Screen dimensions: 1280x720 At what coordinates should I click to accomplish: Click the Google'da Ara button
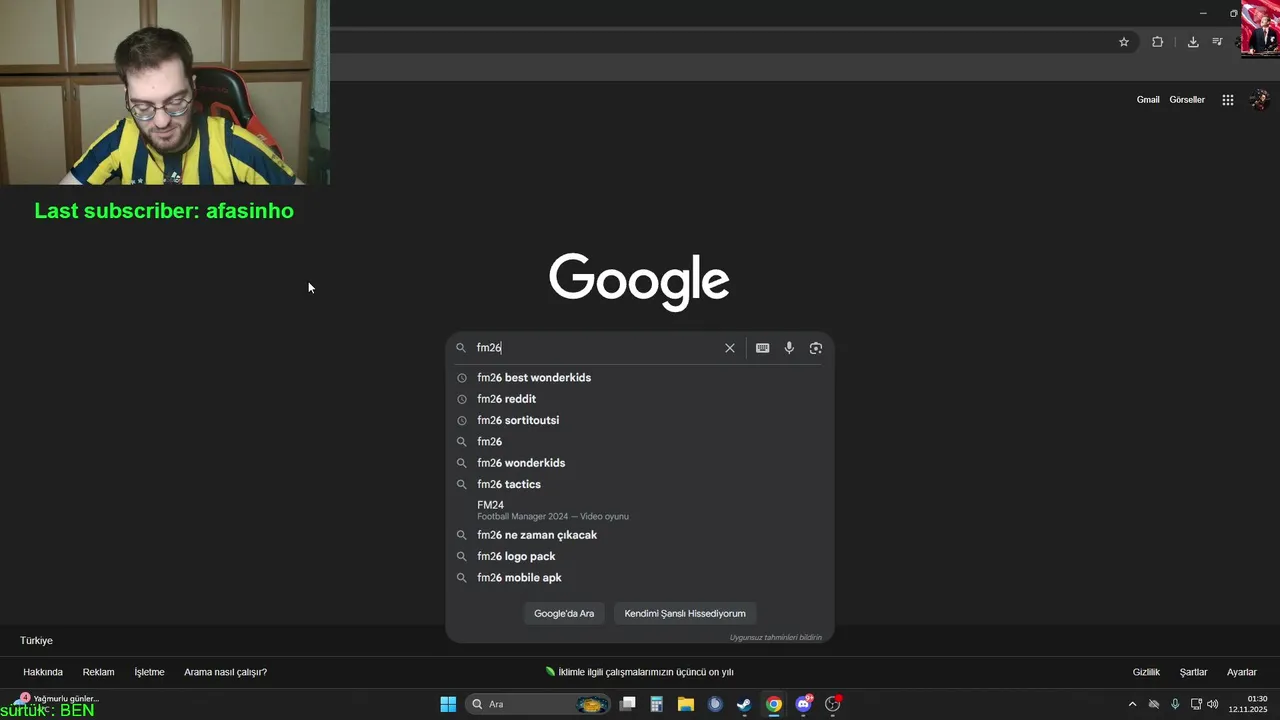pyautogui.click(x=564, y=614)
